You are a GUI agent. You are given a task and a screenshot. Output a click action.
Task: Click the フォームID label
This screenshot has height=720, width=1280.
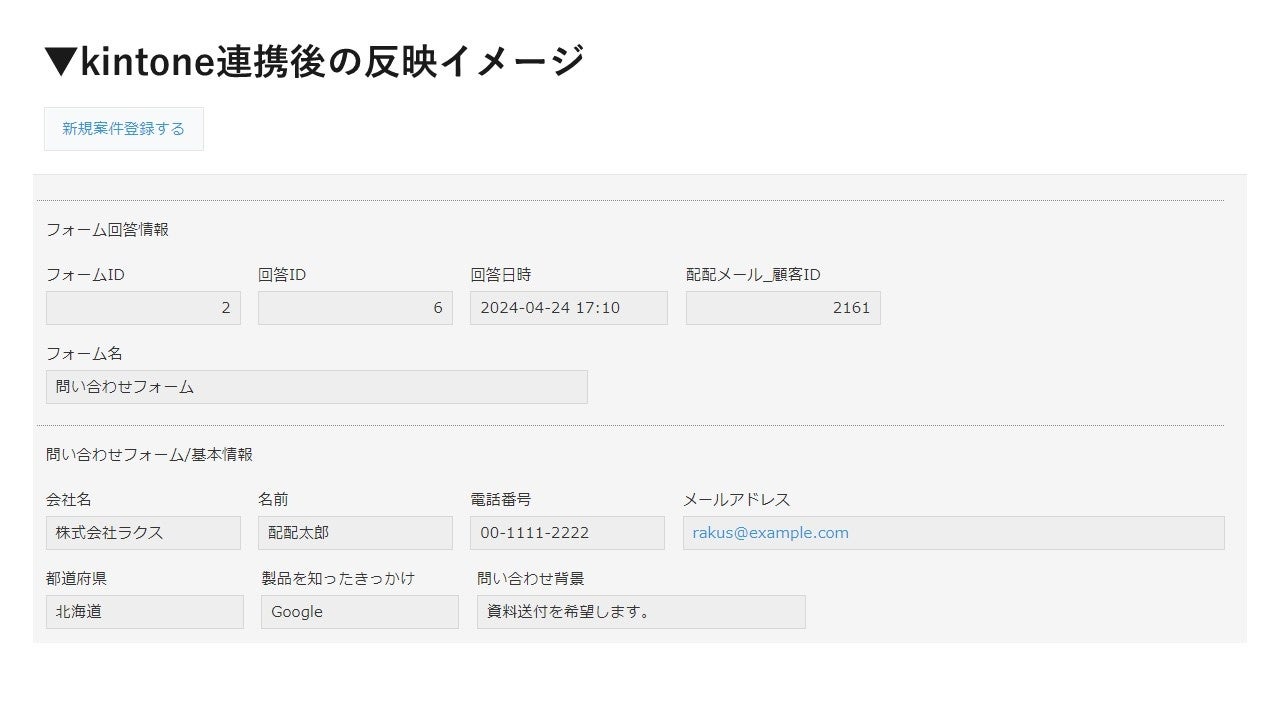[x=85, y=275]
